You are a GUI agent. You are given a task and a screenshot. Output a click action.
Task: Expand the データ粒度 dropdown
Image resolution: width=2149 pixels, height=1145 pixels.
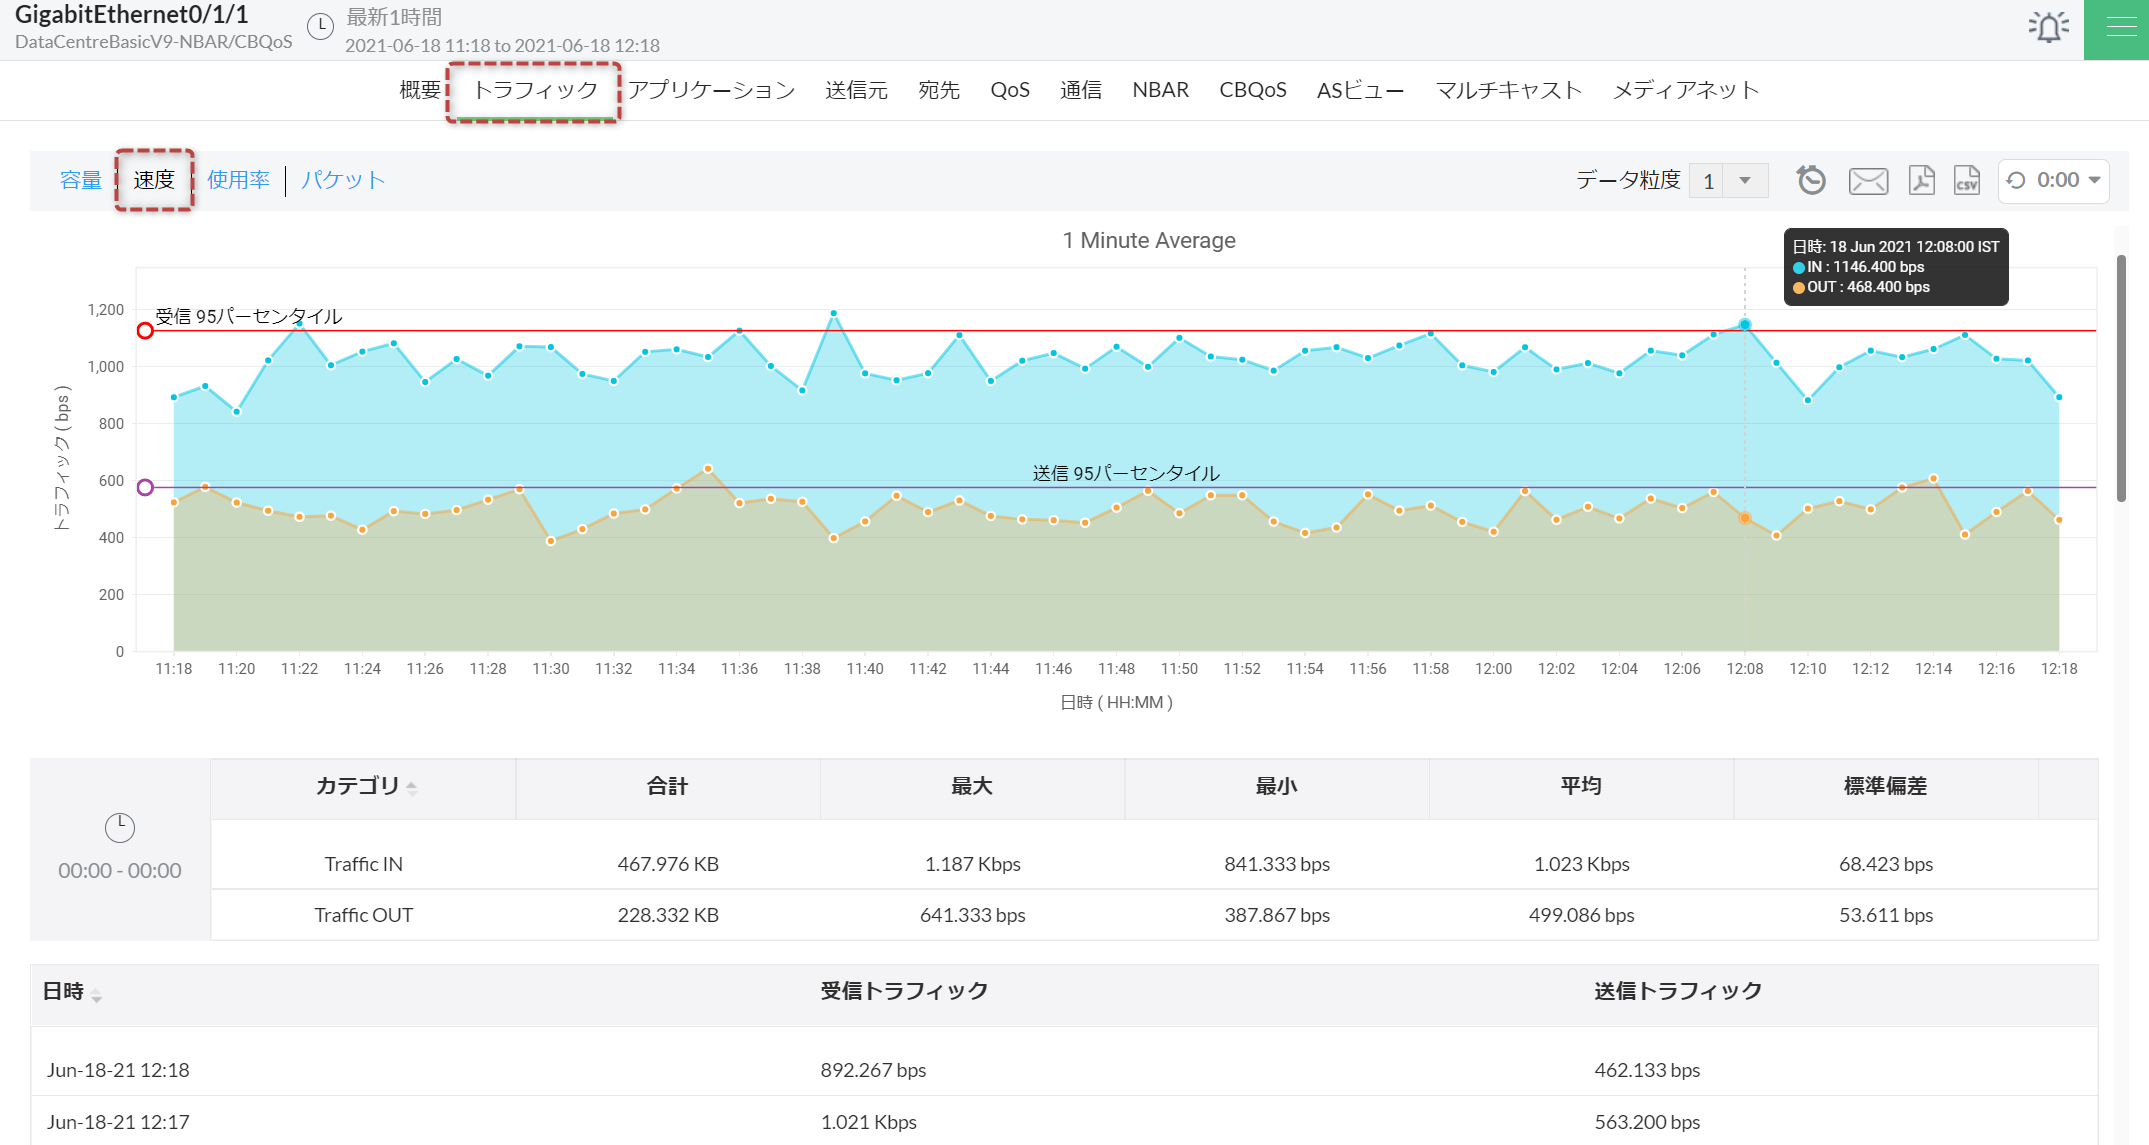(1744, 181)
